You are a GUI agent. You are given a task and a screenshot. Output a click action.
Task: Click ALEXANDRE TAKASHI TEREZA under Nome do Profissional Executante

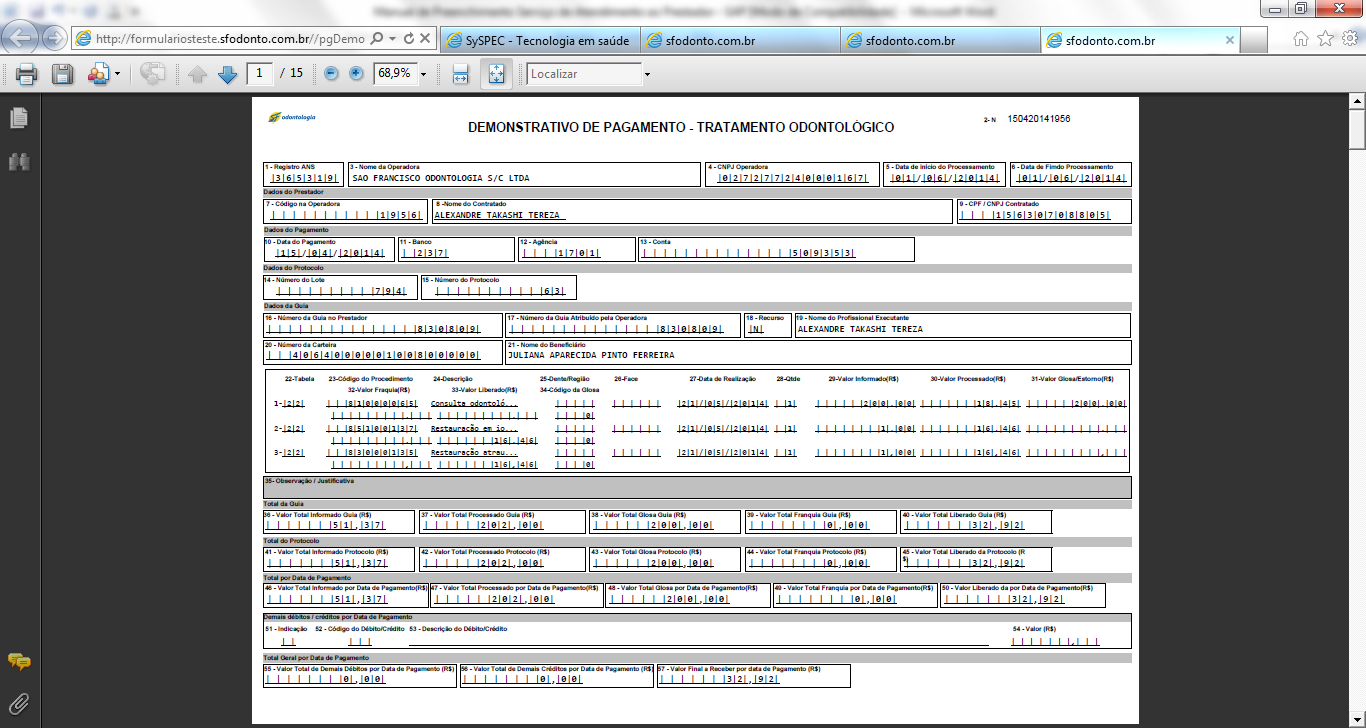click(860, 329)
